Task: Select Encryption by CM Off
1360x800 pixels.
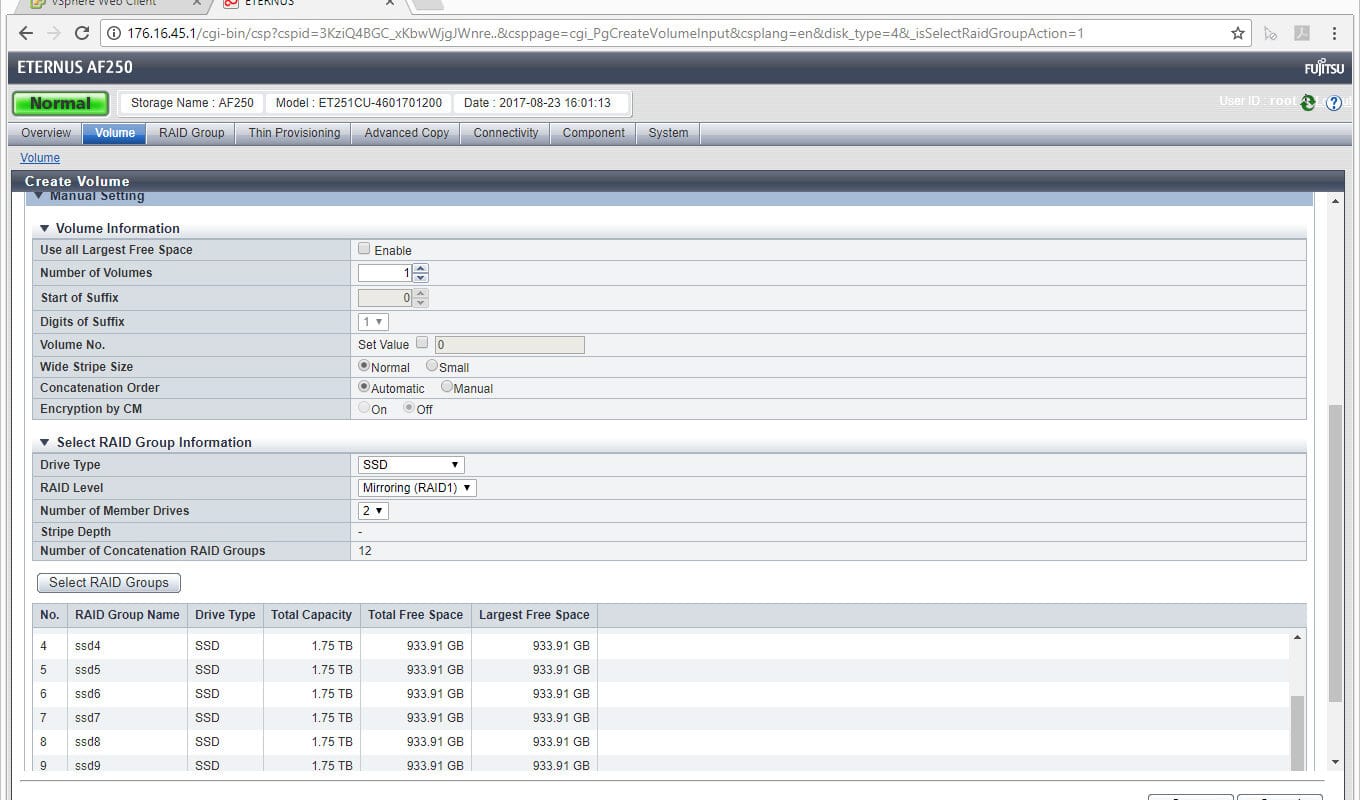Action: (409, 408)
